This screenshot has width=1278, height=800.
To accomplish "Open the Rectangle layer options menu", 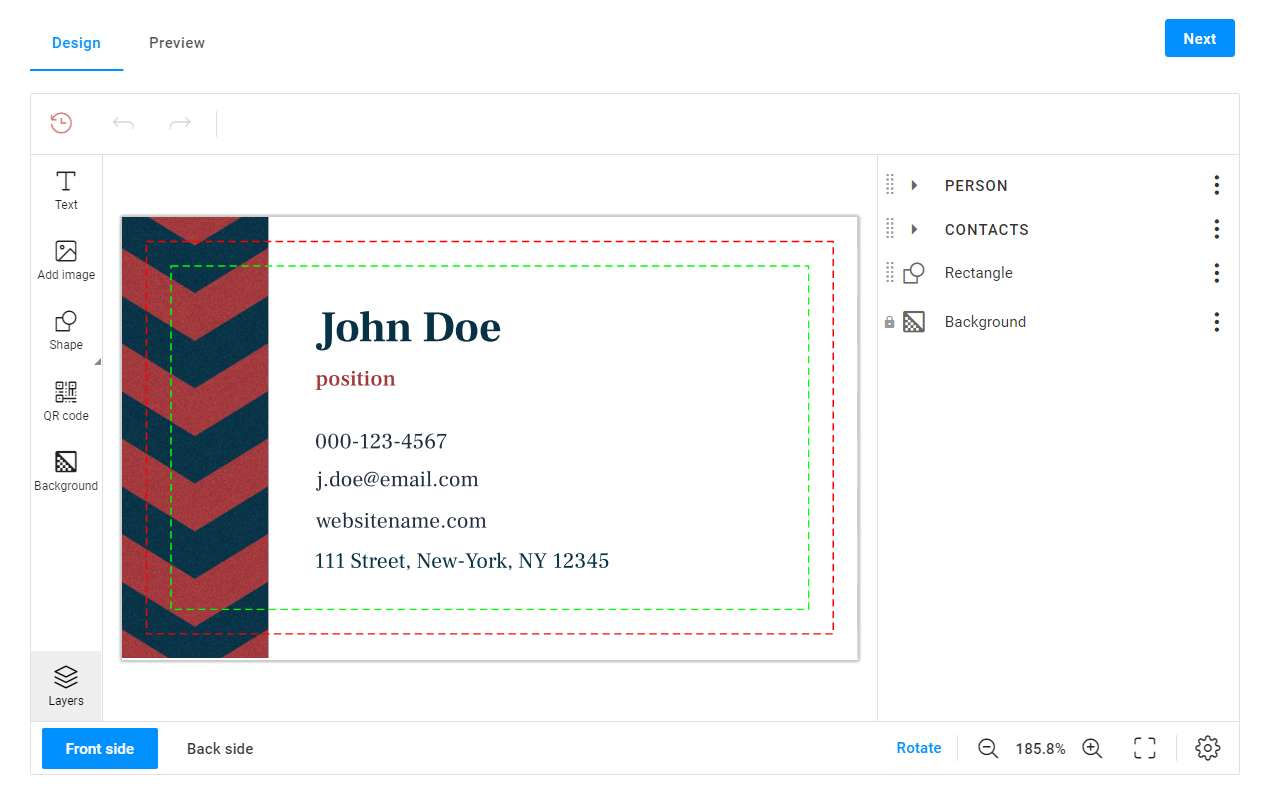I will click(1216, 272).
